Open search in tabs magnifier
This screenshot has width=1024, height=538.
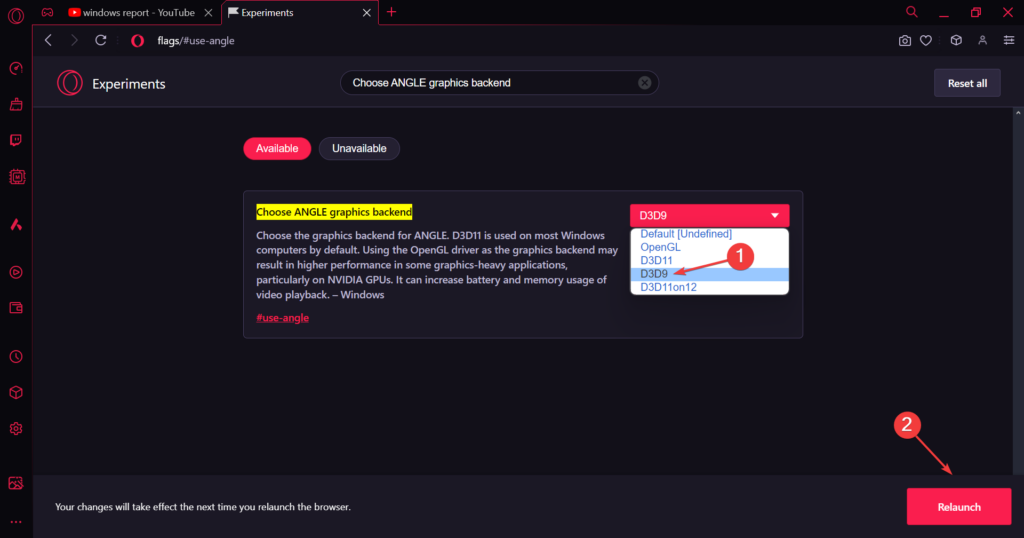pos(912,12)
